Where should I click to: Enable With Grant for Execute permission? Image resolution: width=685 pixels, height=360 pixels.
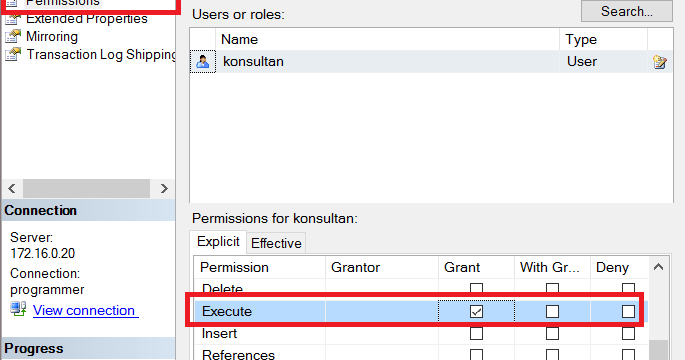(552, 312)
